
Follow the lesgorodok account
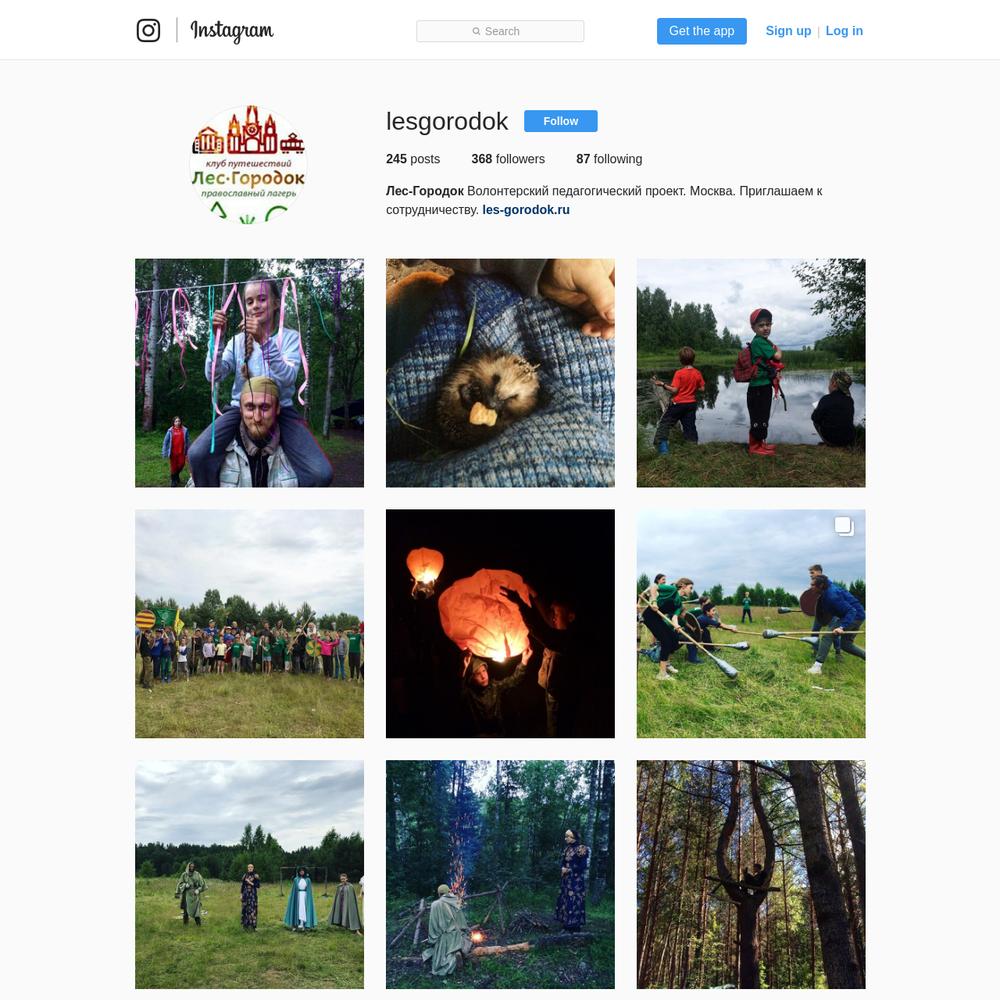click(561, 121)
